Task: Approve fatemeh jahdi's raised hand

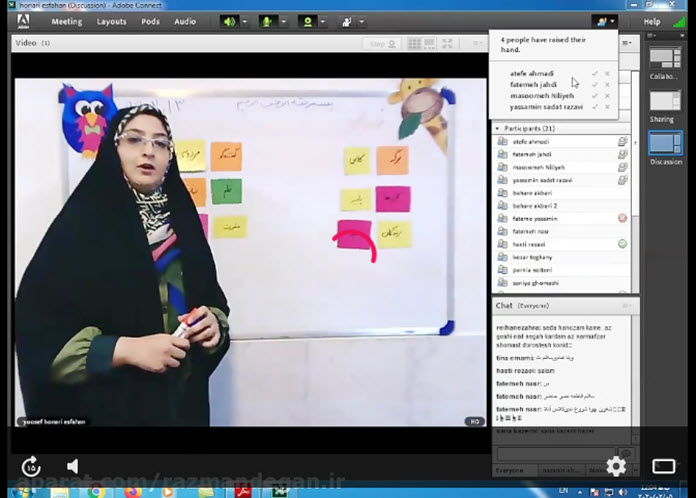Action: [595, 84]
